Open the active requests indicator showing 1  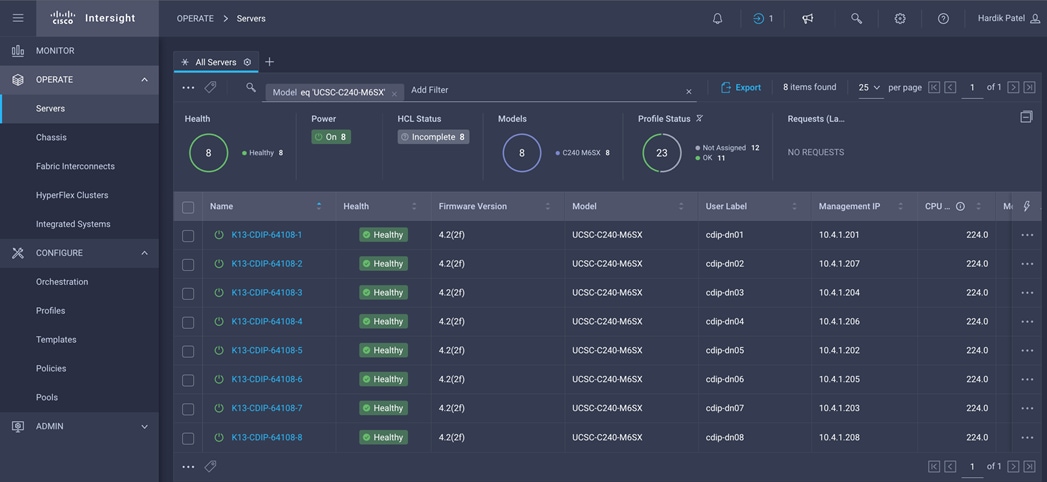click(763, 19)
